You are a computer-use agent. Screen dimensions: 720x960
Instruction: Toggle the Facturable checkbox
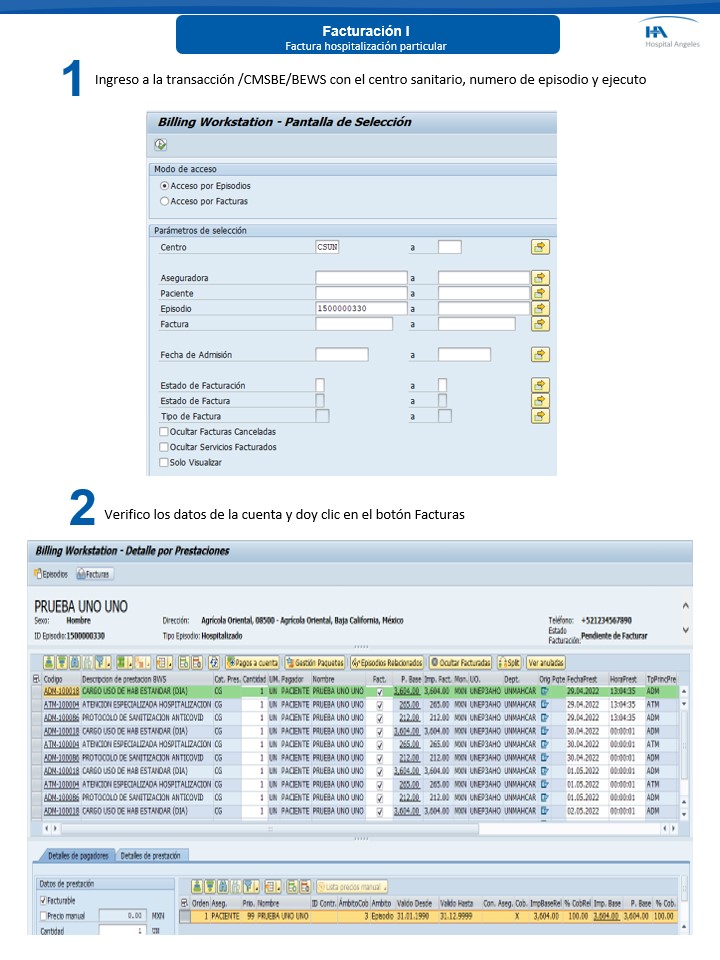tap(43, 901)
